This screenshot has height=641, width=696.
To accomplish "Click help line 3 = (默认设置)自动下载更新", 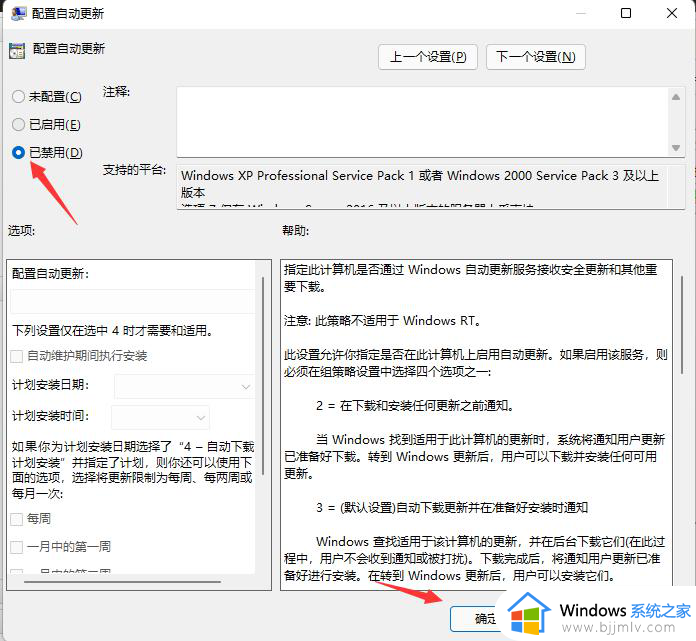I will pyautogui.click(x=452, y=508).
